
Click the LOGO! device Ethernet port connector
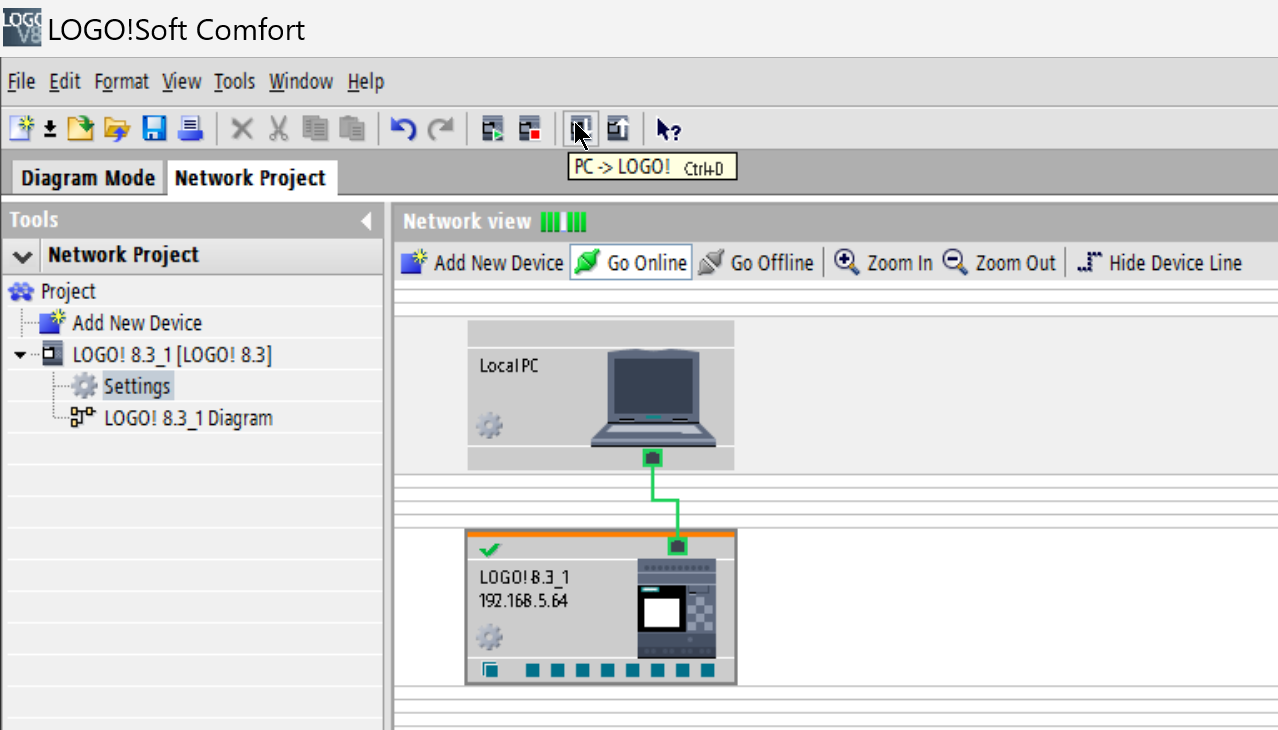[677, 546]
